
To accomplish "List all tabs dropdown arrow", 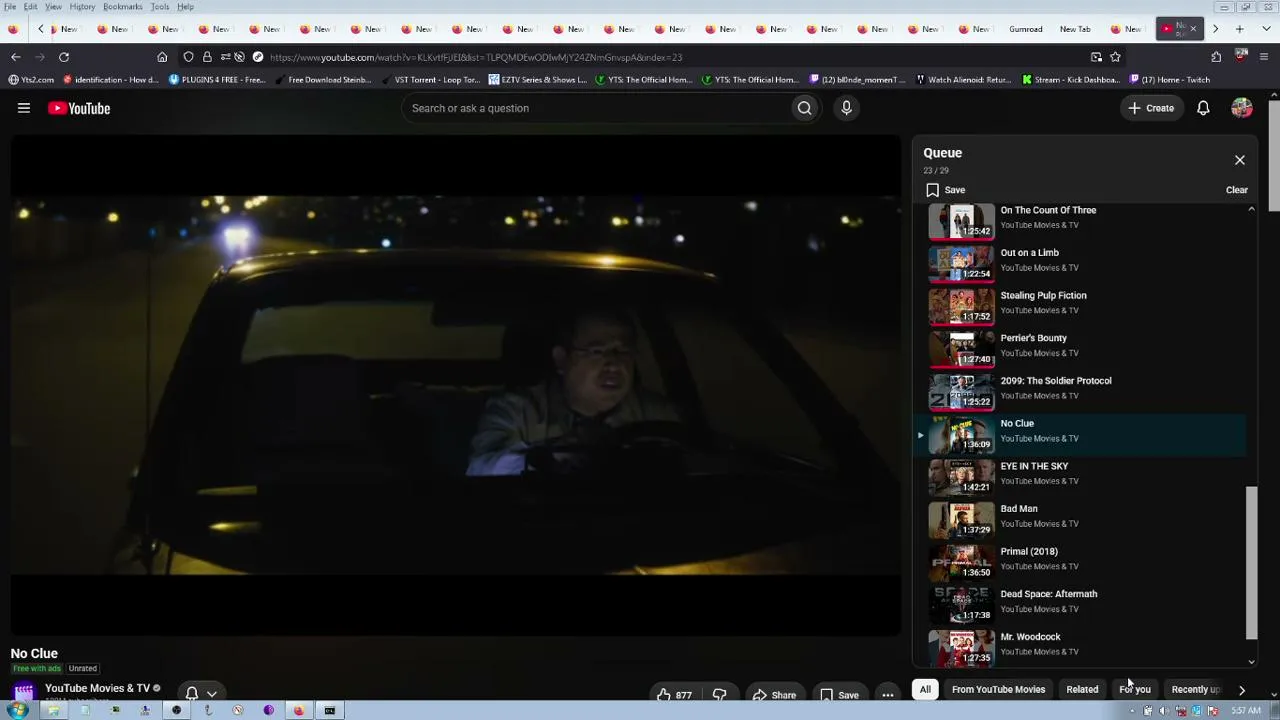I will click(1264, 29).
